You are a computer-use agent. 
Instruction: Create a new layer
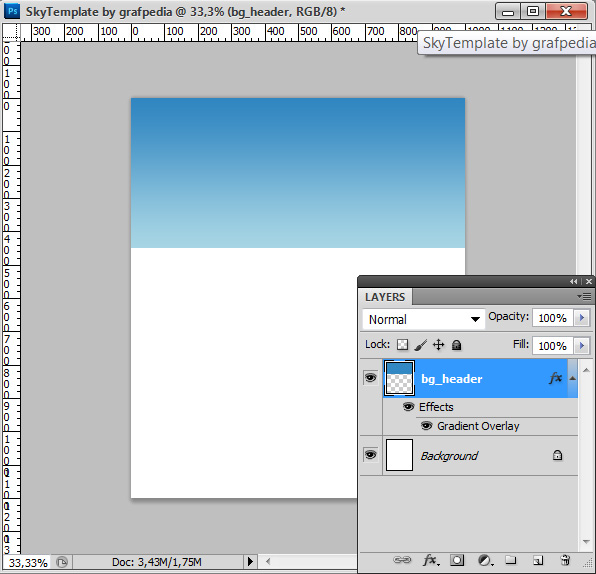[x=537, y=560]
